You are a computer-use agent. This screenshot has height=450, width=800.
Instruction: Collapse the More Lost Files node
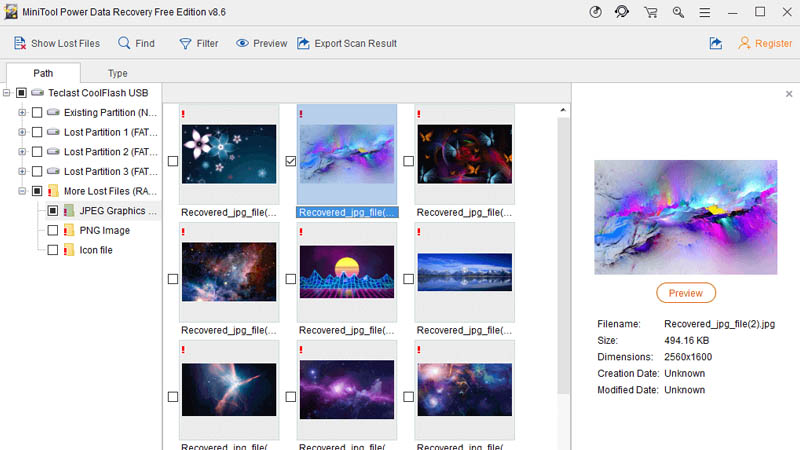[22, 191]
